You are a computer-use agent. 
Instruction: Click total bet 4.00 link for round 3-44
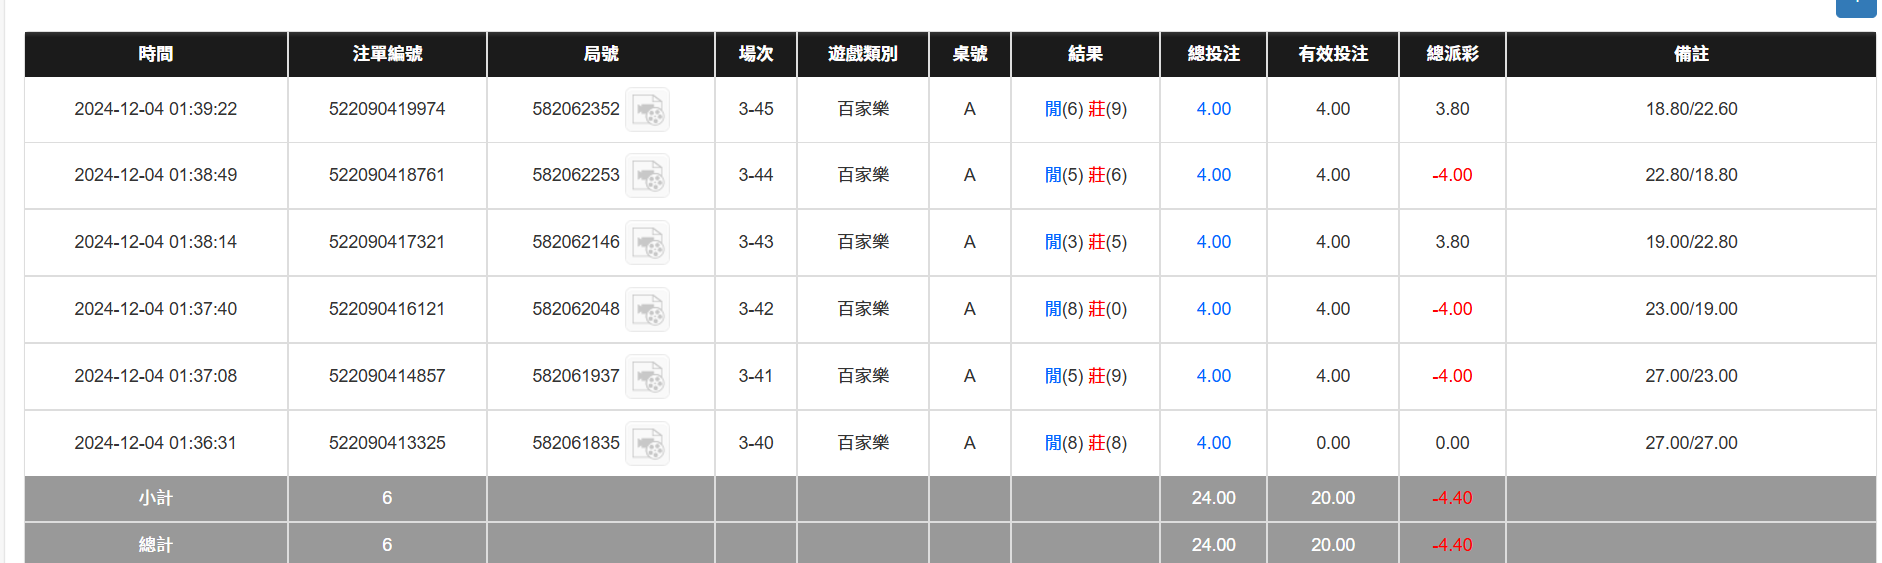point(1213,175)
